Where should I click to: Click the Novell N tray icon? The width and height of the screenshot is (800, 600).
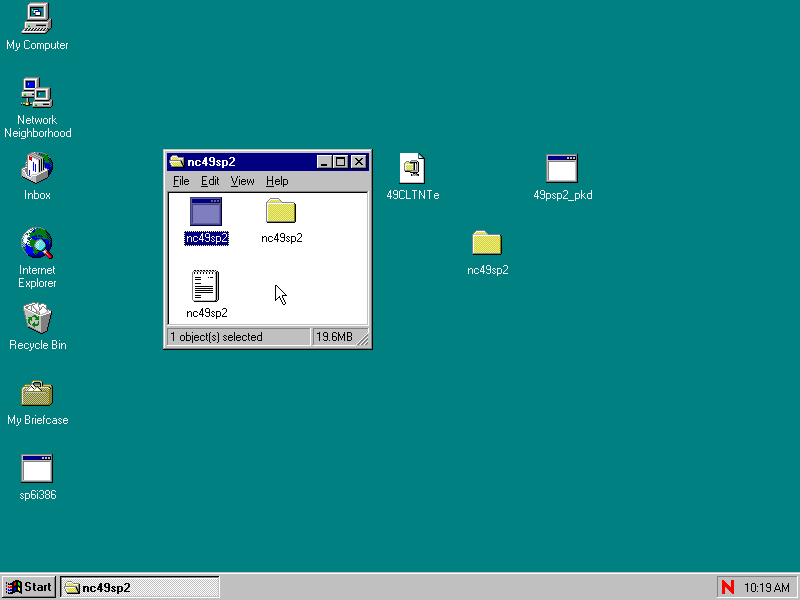tap(728, 587)
